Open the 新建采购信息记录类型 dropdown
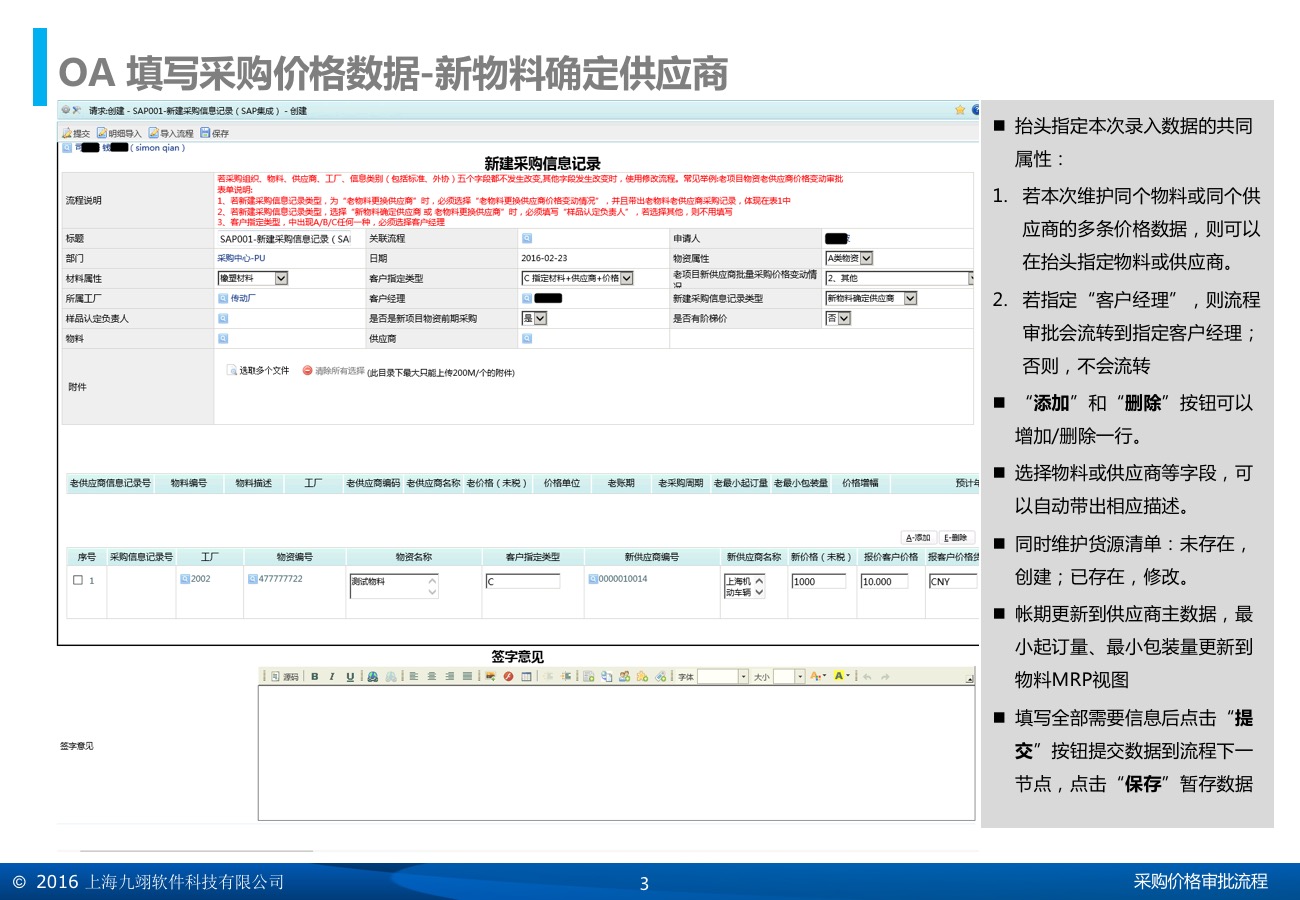 (909, 298)
